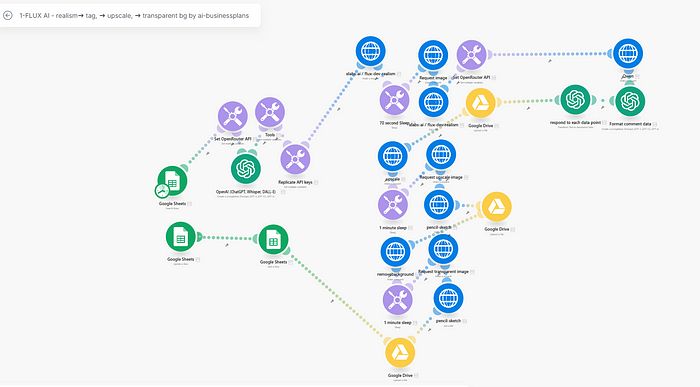Open the Request image HTTP module
700x387 pixels.
(x=433, y=55)
